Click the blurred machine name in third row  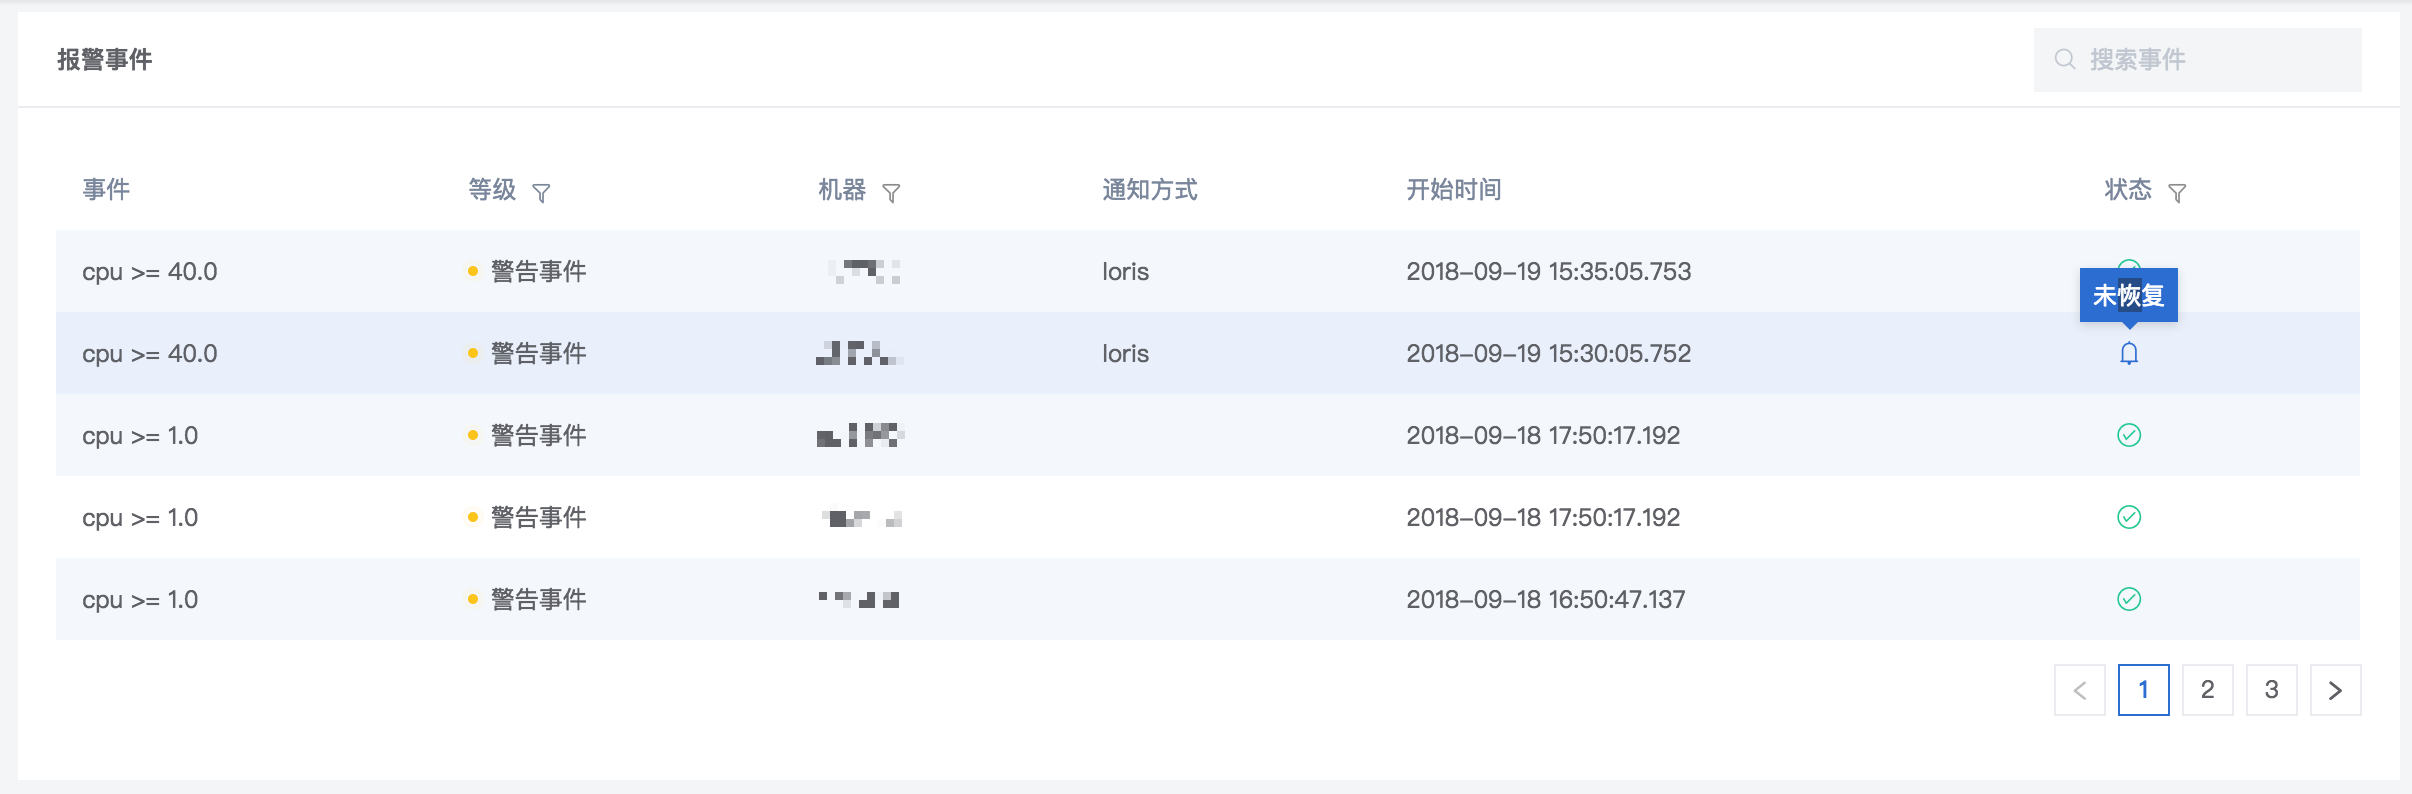[x=860, y=435]
